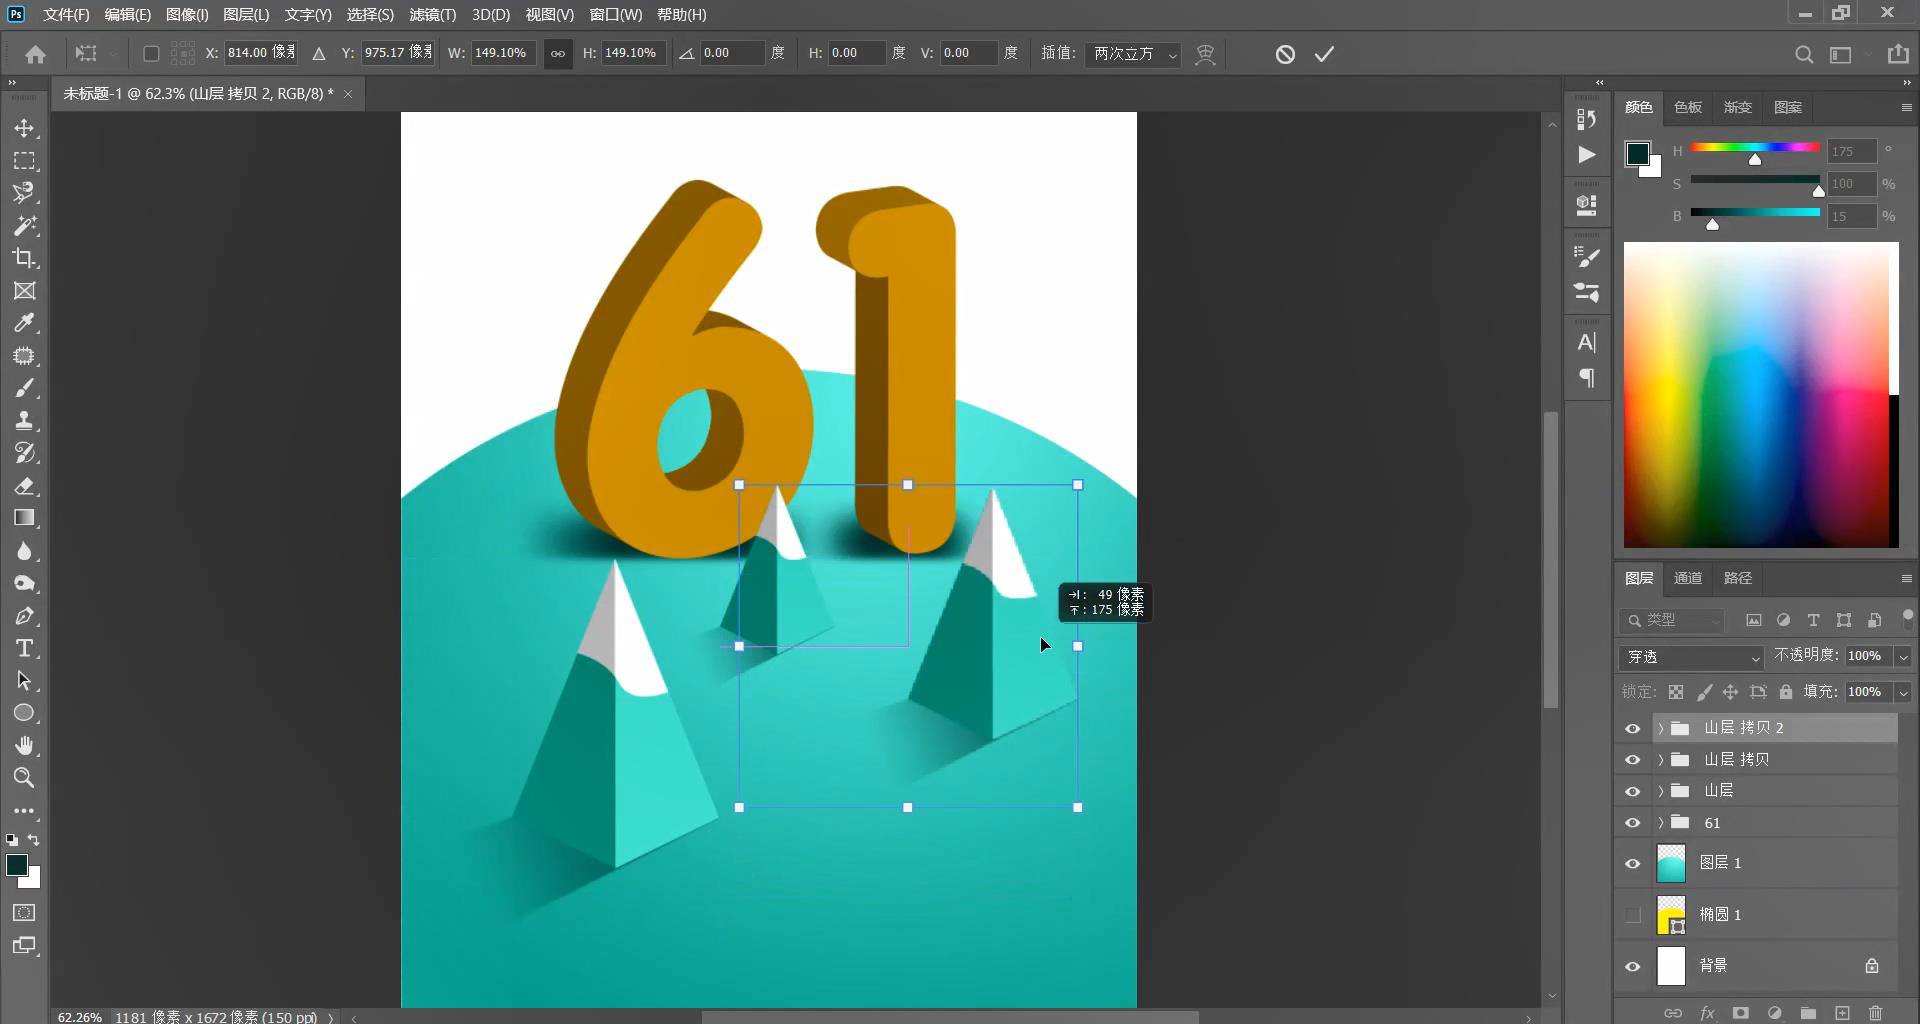Hide the 61 group

click(1633, 823)
